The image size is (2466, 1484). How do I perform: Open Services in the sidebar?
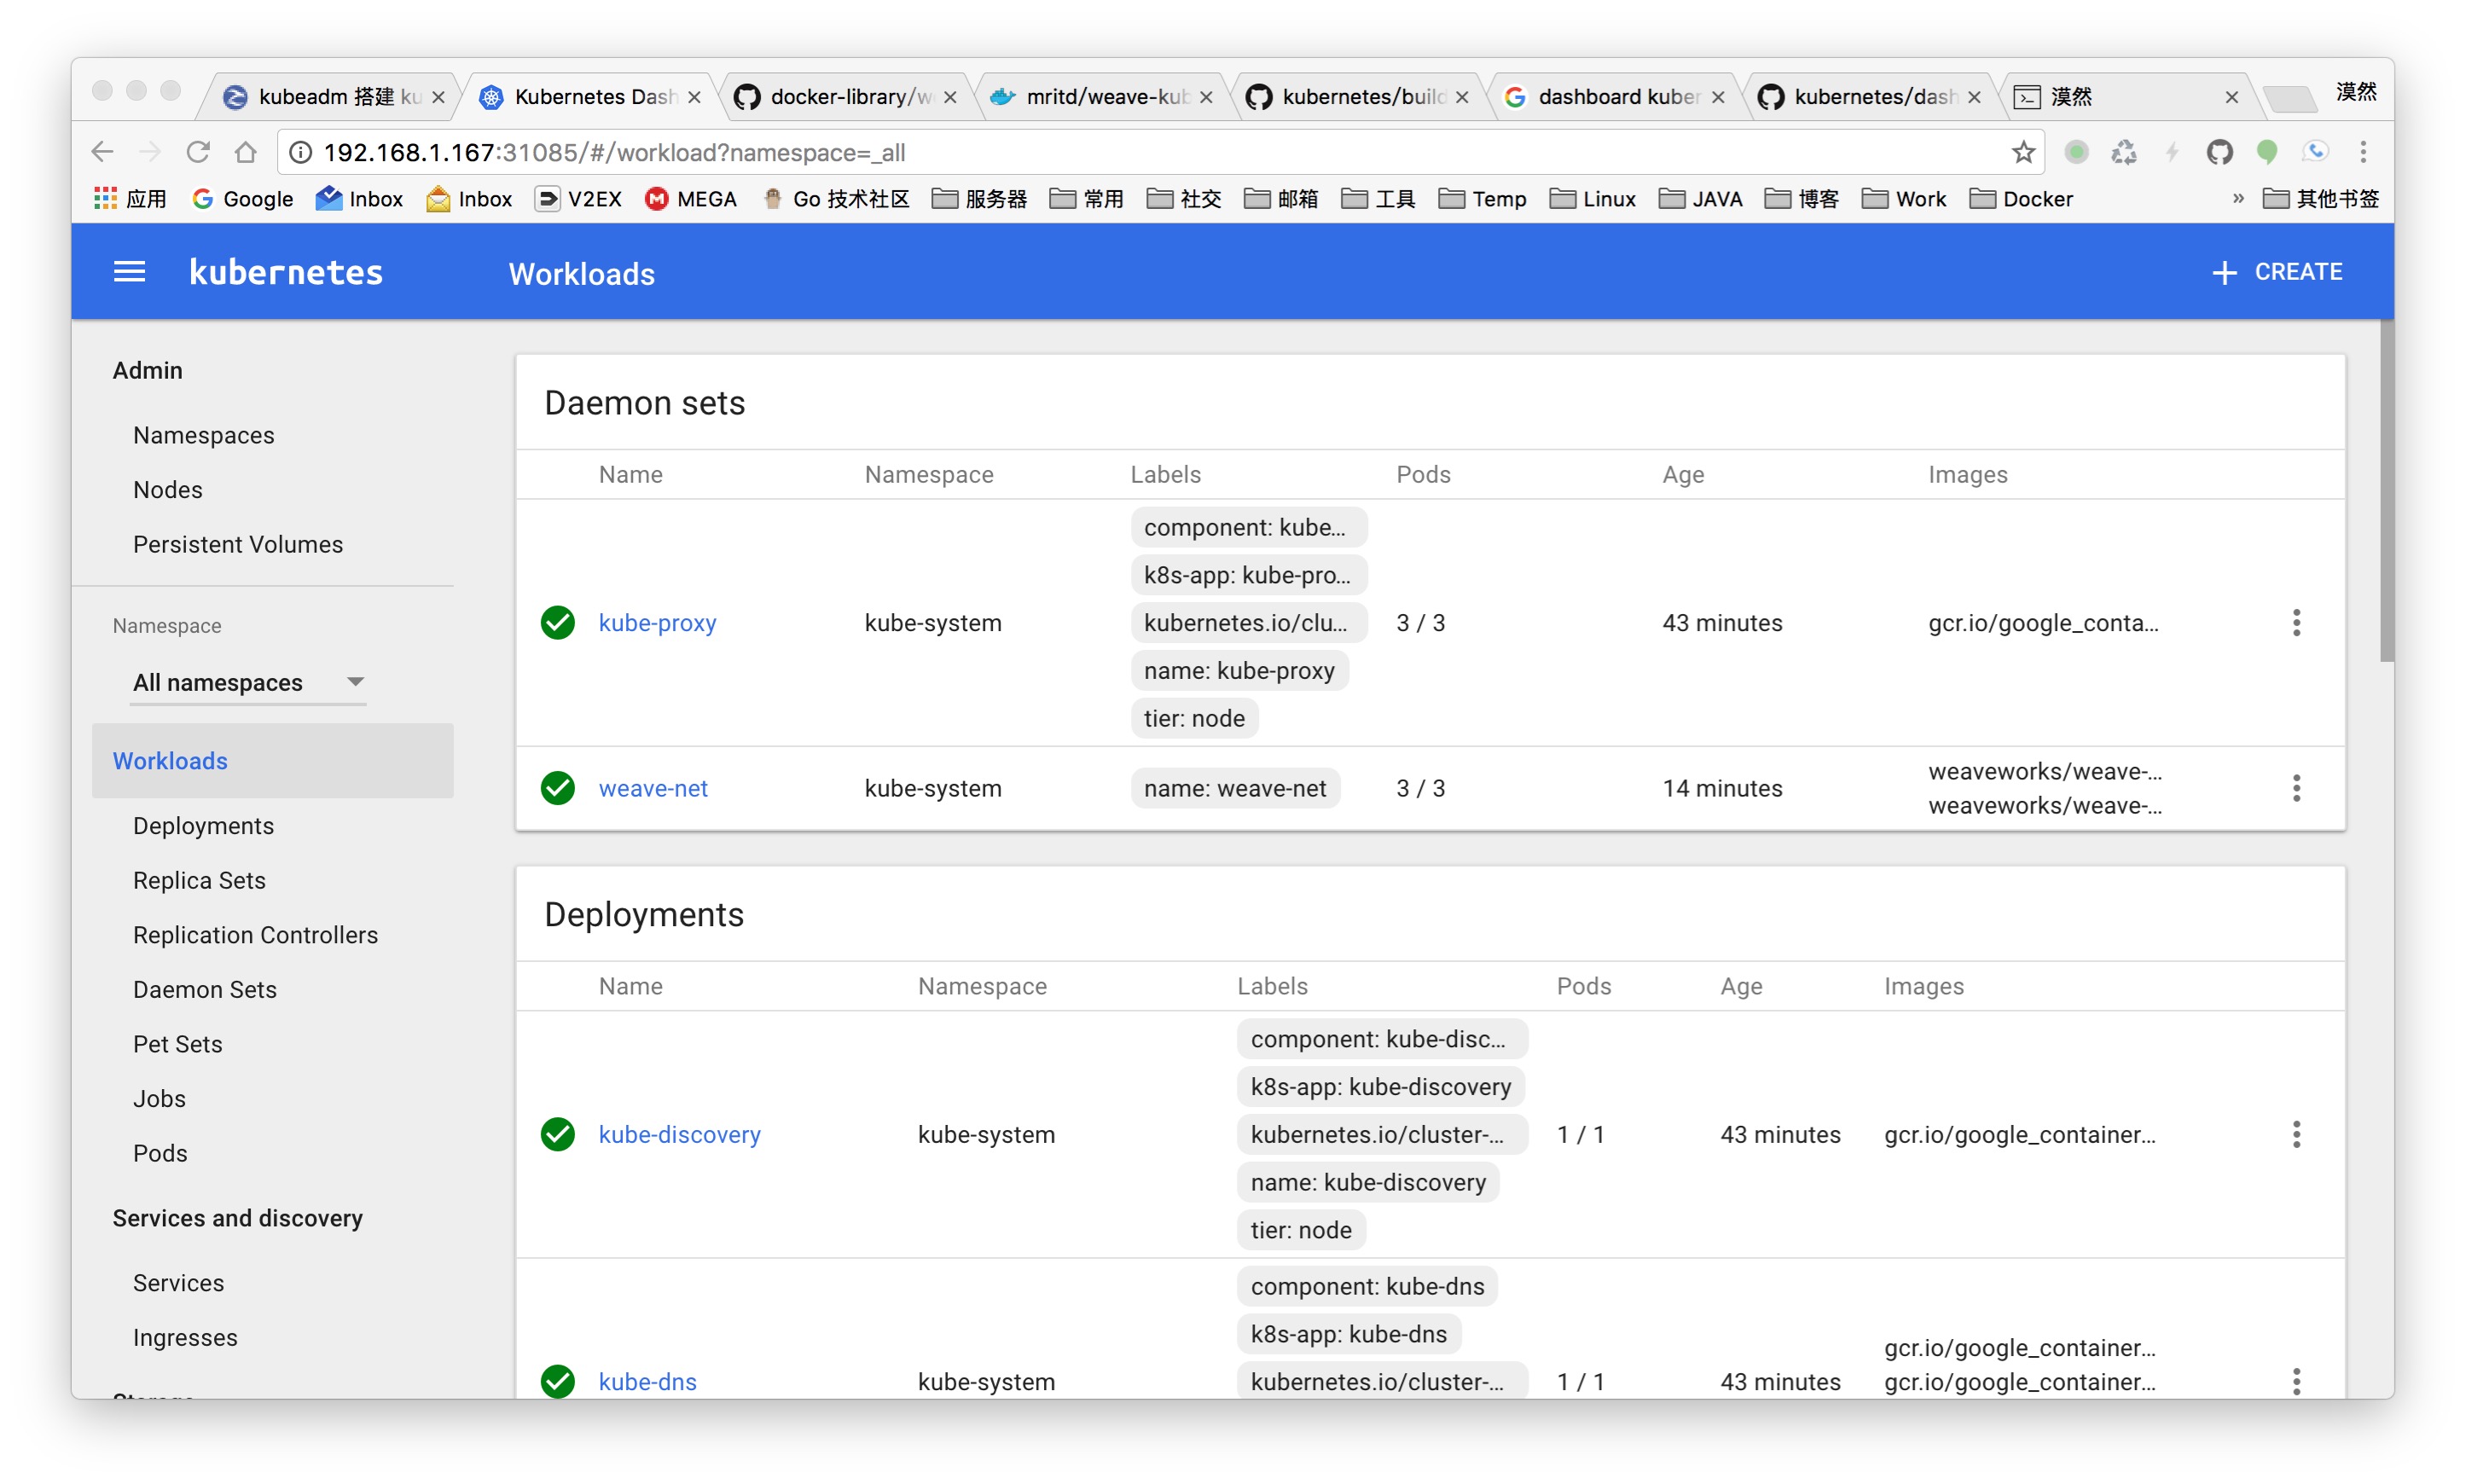coord(178,1283)
